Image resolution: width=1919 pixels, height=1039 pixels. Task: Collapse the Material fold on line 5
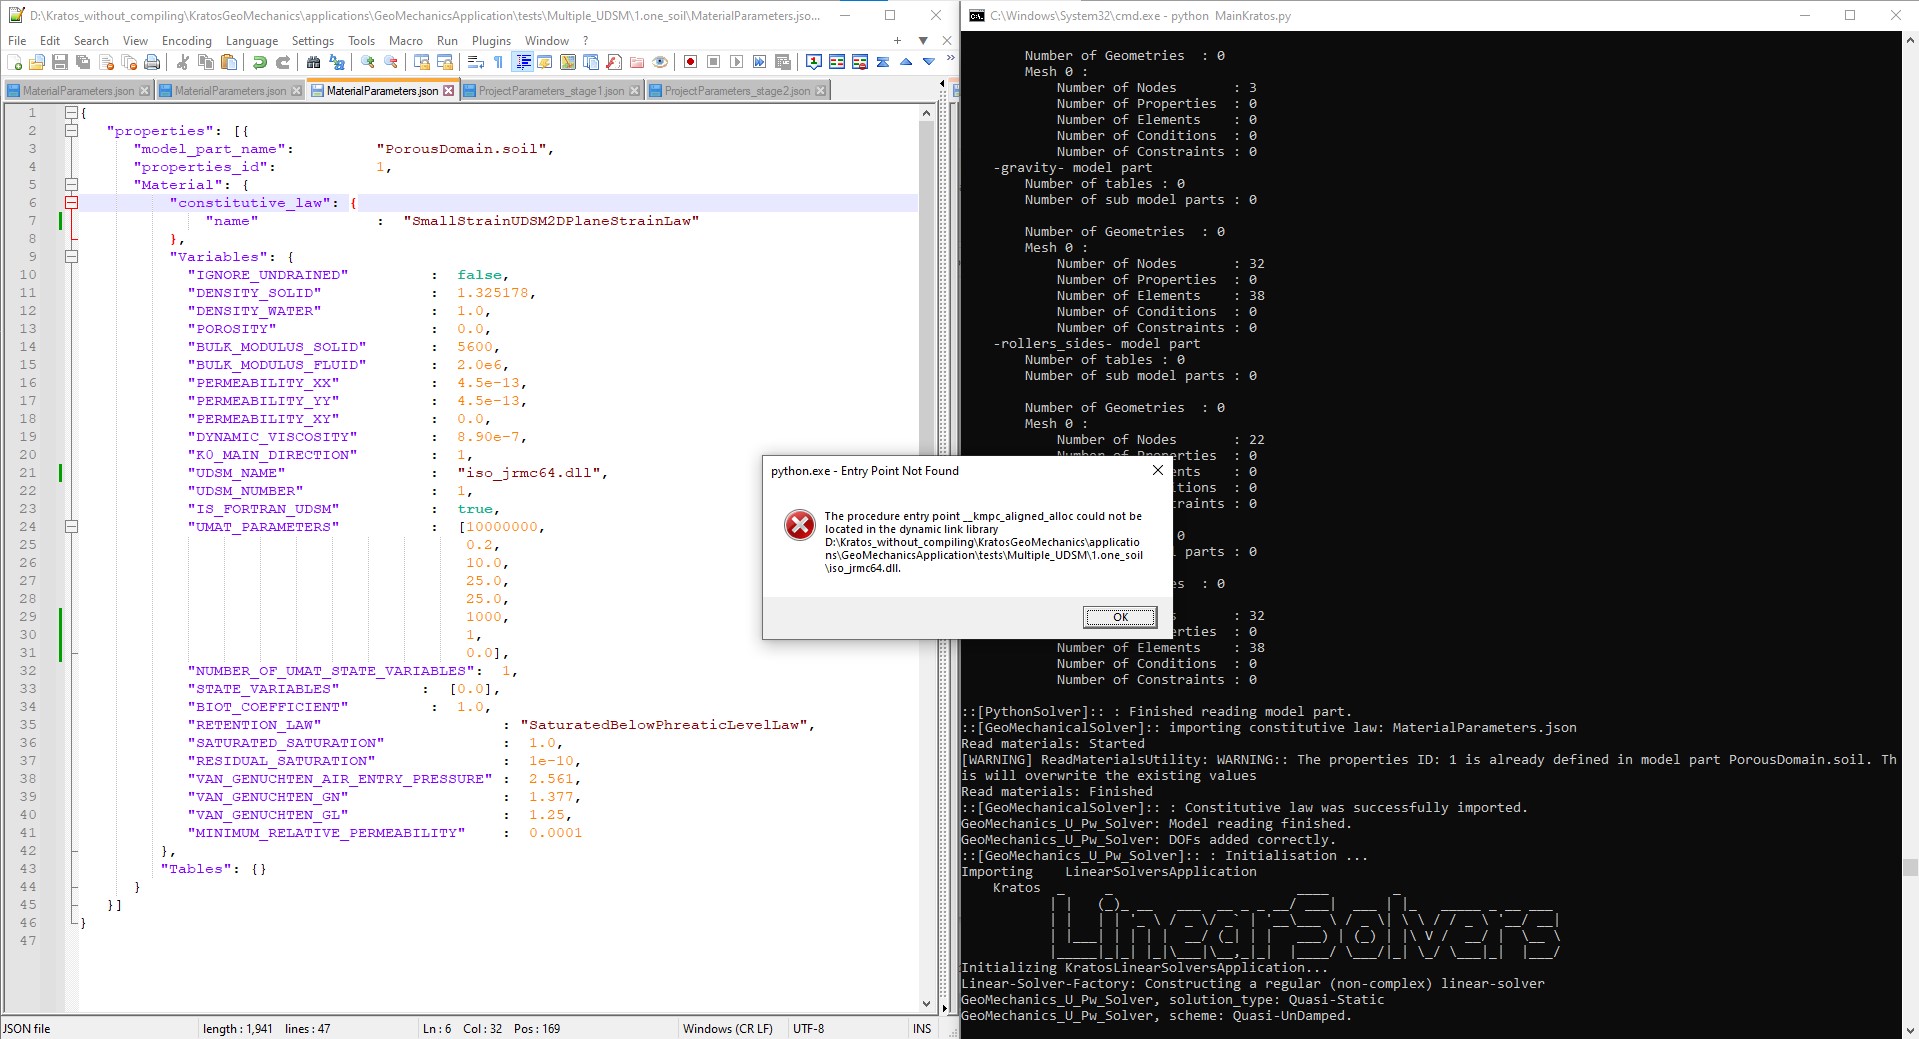[x=71, y=184]
